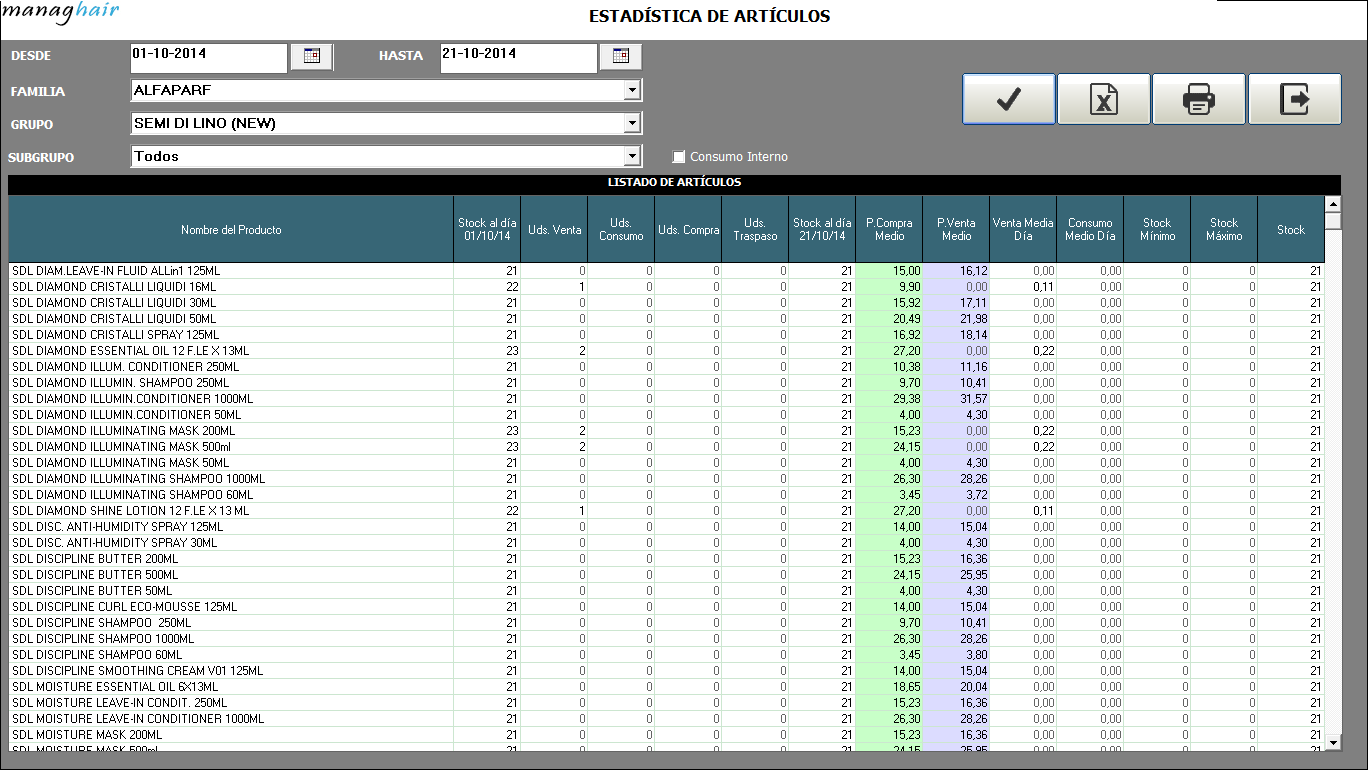Viewport: 1368px width, 770px height.
Task: Click the checkmark confirm button
Action: point(1008,100)
